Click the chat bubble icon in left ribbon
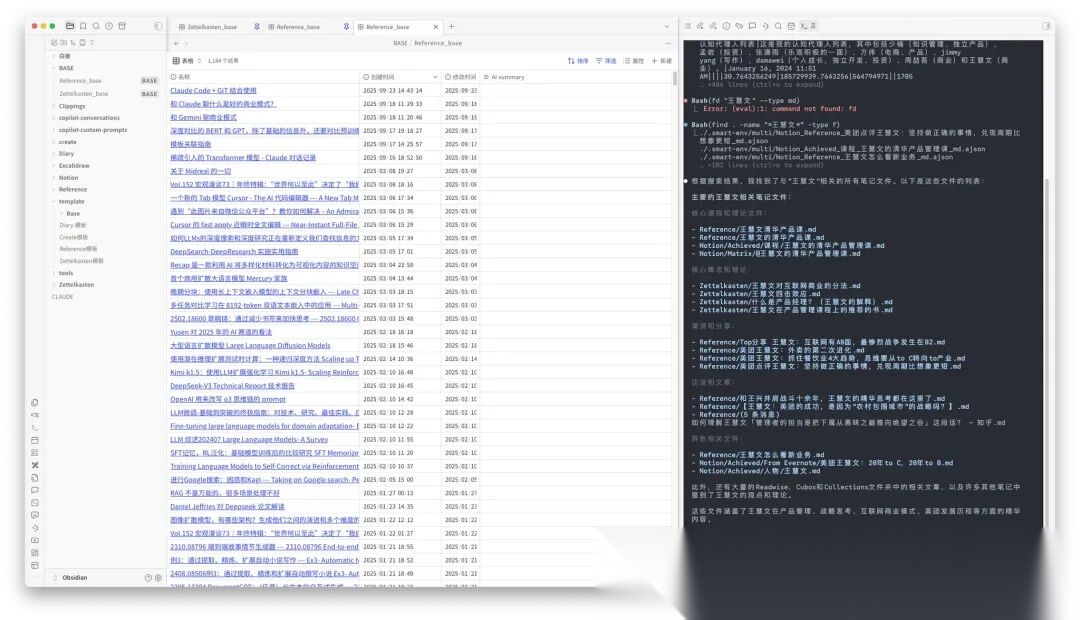The height and width of the screenshot is (620, 1080). point(34,490)
